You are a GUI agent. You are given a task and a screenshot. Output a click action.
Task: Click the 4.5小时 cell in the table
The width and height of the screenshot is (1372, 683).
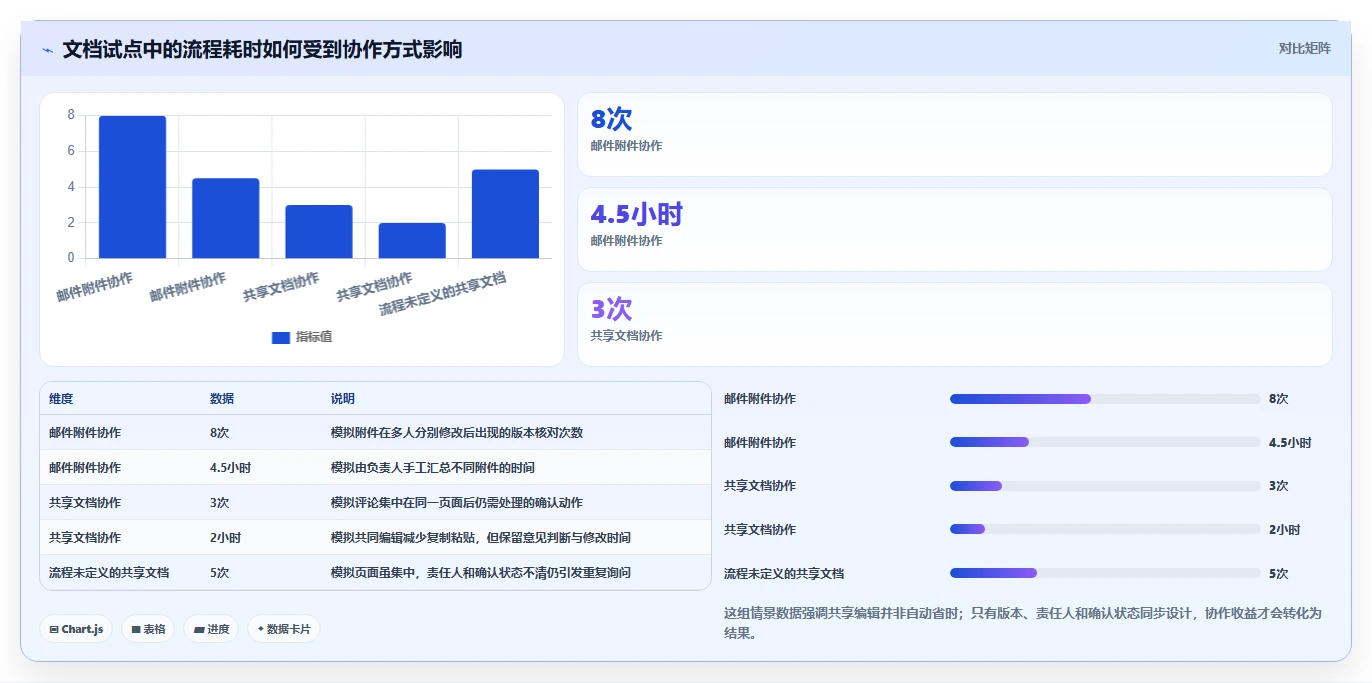[230, 468]
